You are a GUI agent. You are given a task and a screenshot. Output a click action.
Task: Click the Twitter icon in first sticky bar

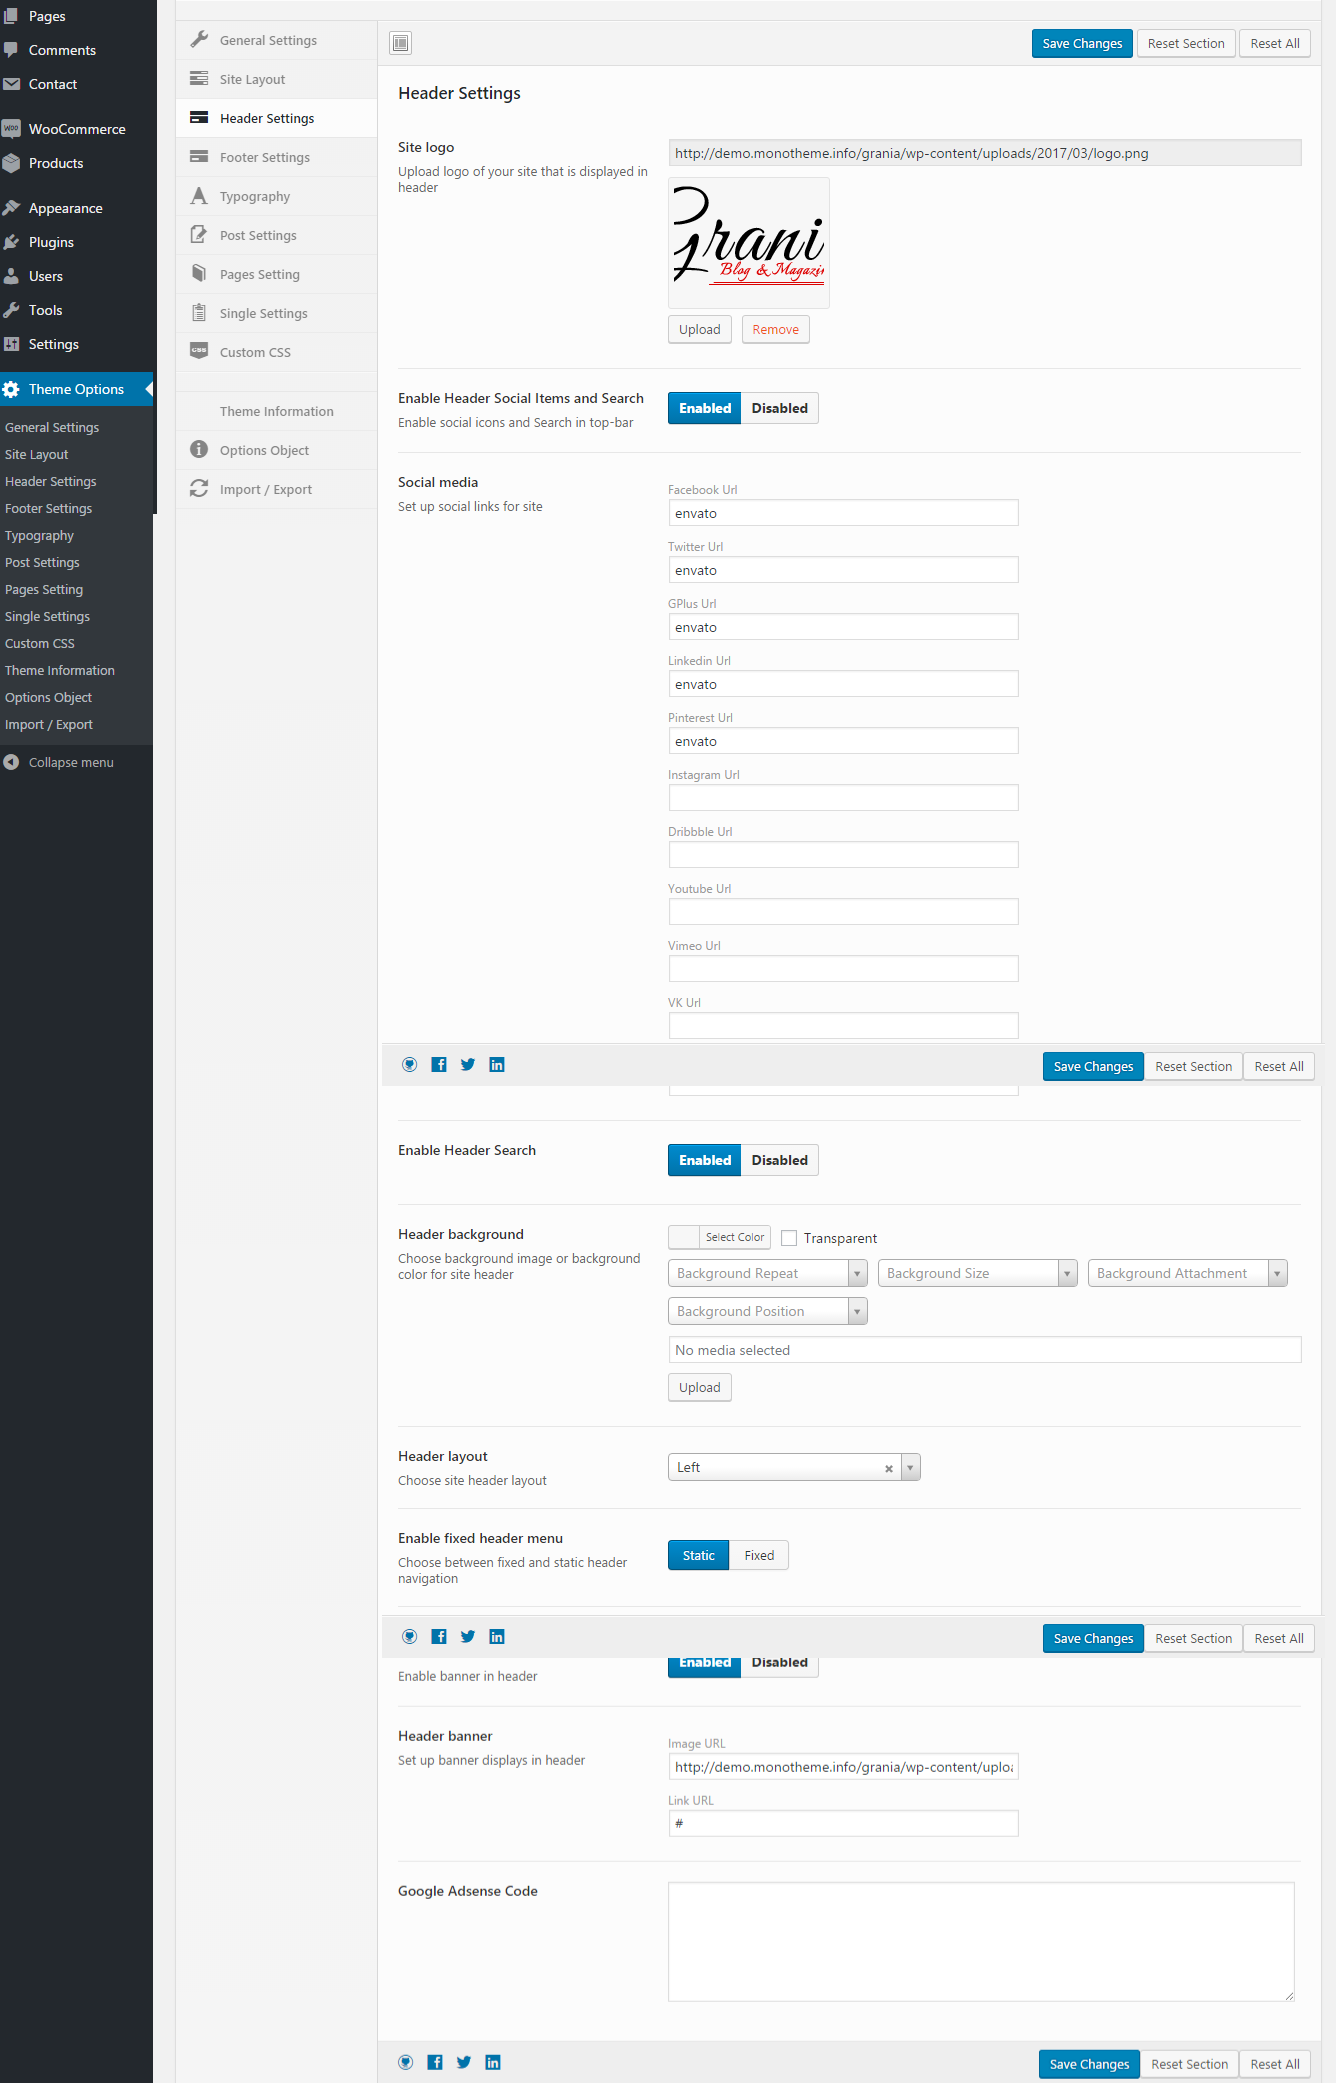pos(468,1065)
